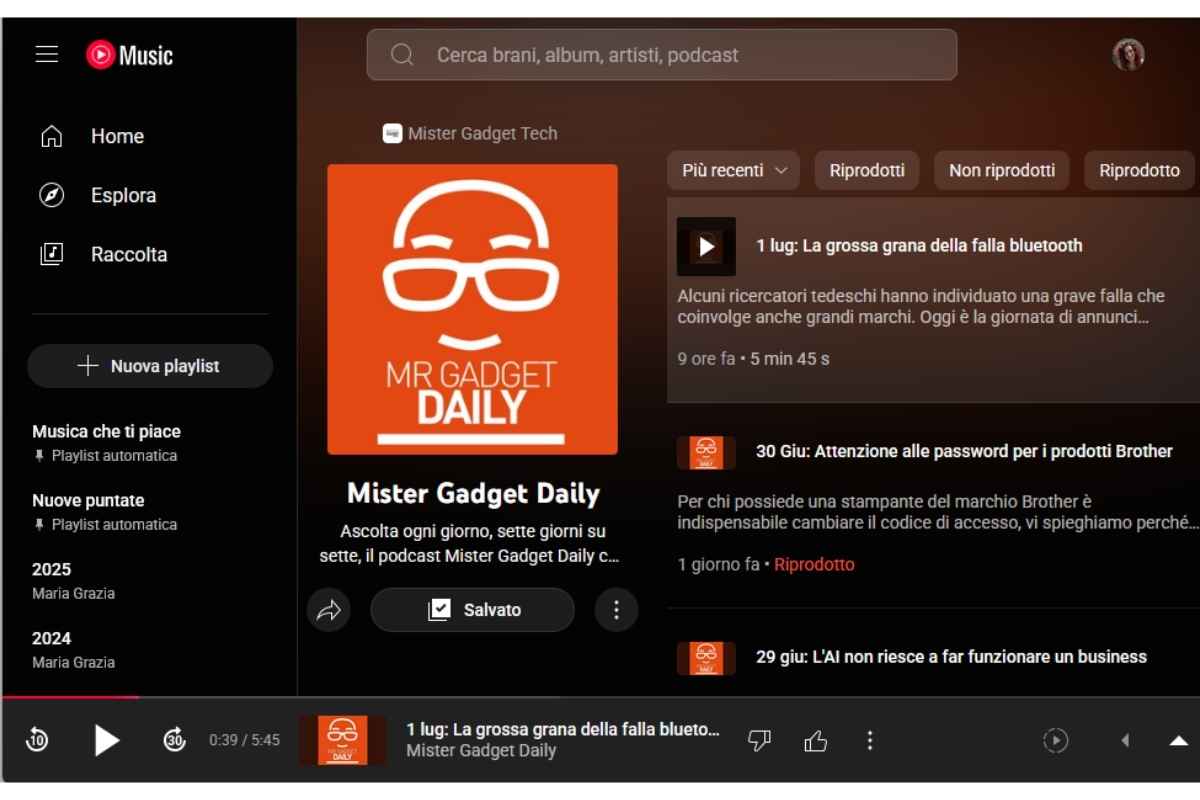The height and width of the screenshot is (800, 1200).
Task: Click the red playback progress bar
Action: tap(70, 696)
